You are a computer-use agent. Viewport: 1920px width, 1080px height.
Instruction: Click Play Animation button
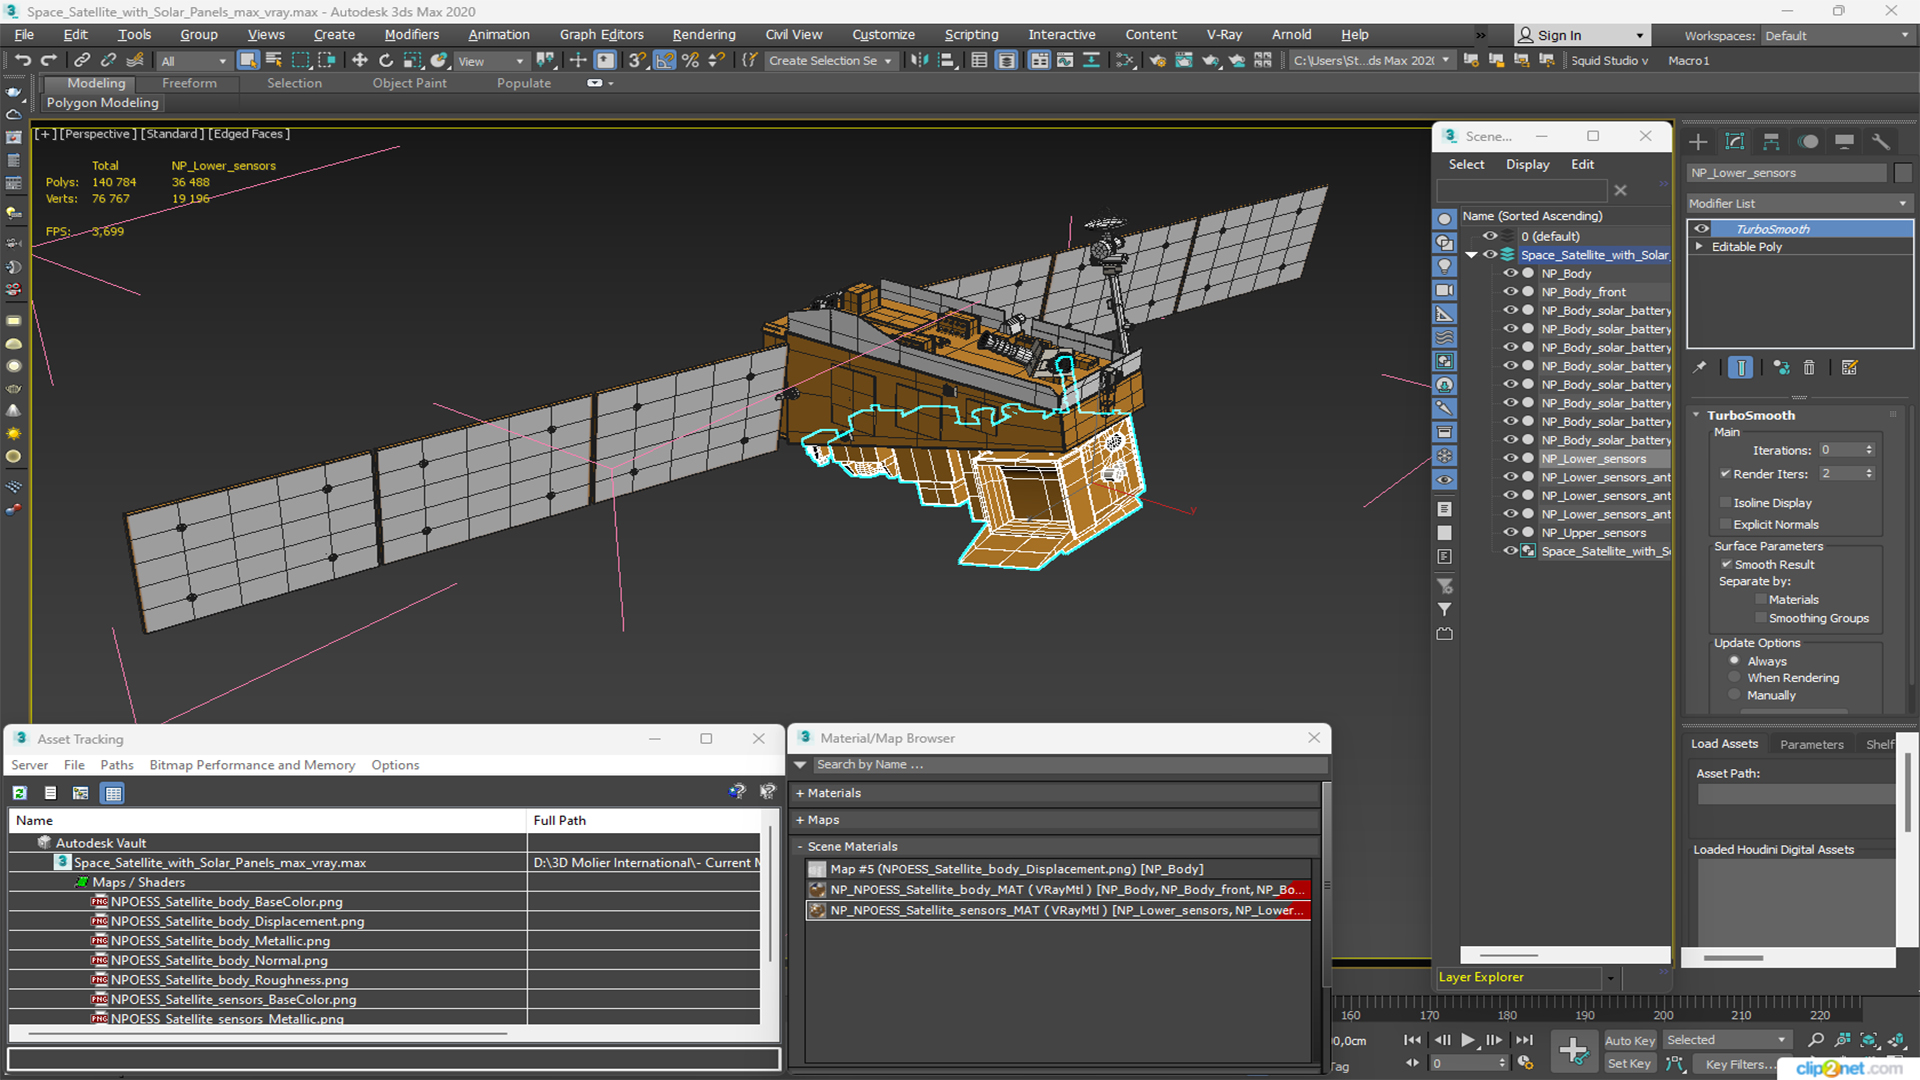[x=1467, y=1040]
